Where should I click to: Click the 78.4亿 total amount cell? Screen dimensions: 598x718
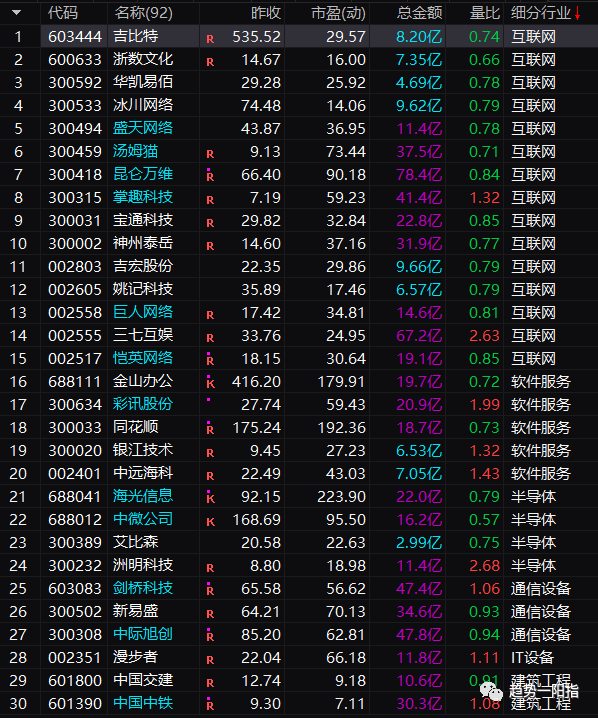point(419,174)
